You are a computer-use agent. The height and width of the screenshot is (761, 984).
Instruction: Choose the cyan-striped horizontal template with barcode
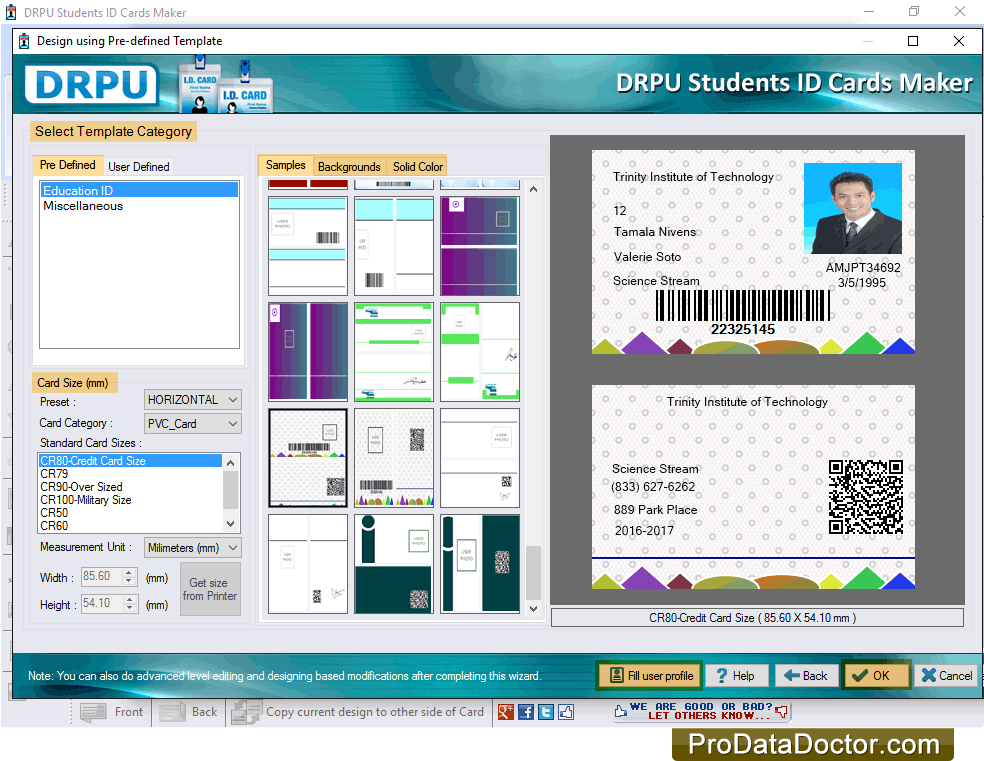pyautogui.click(x=308, y=246)
